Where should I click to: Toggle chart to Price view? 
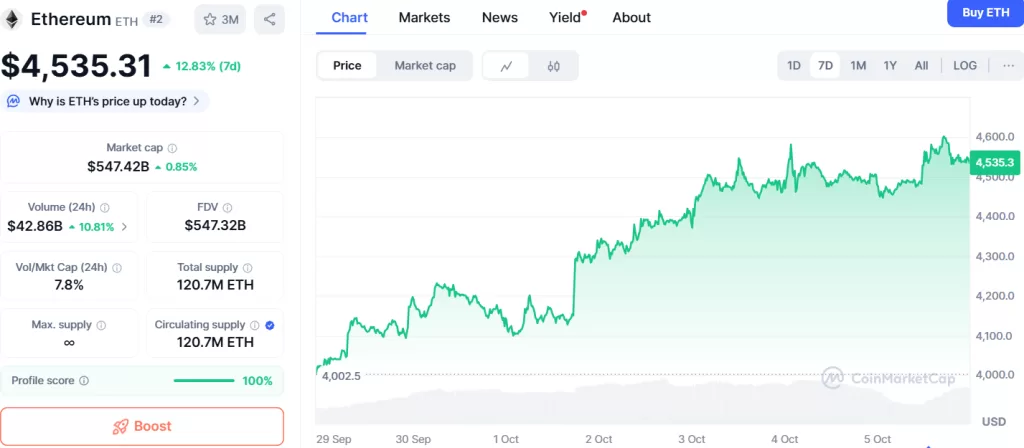pos(347,66)
